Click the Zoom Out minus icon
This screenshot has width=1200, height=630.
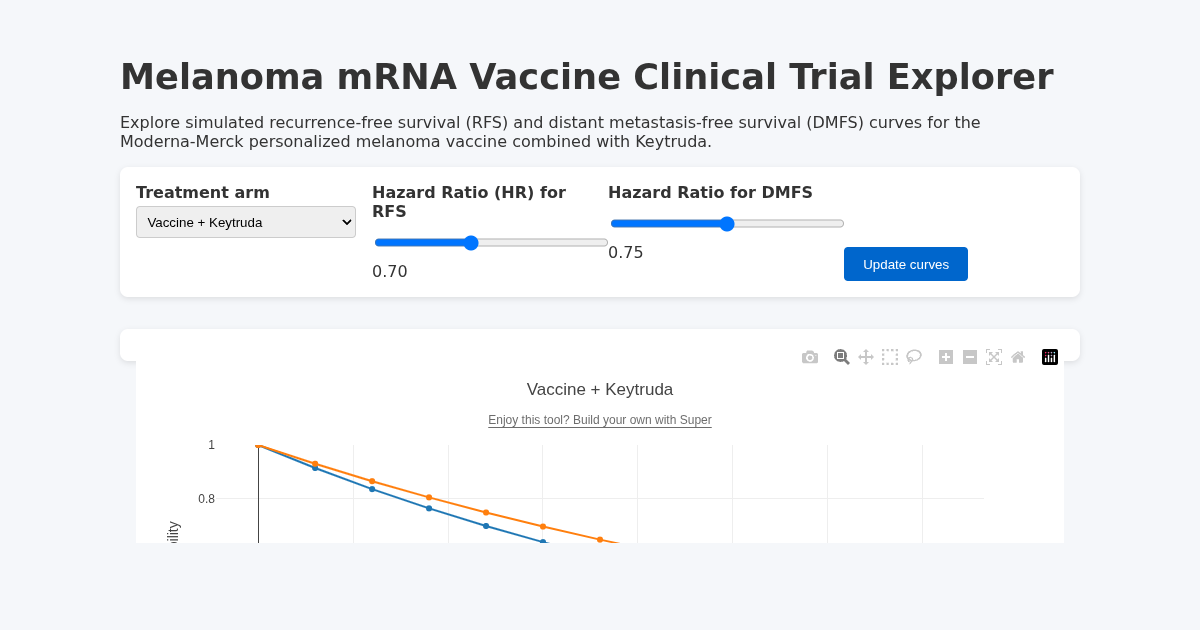(970, 357)
